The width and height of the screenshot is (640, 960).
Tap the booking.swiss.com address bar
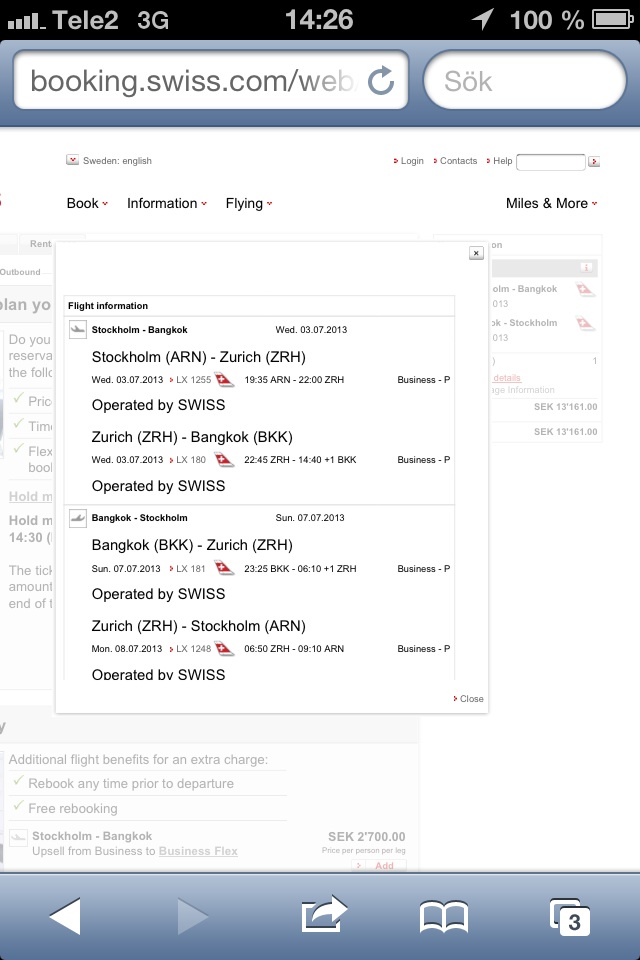coord(190,80)
